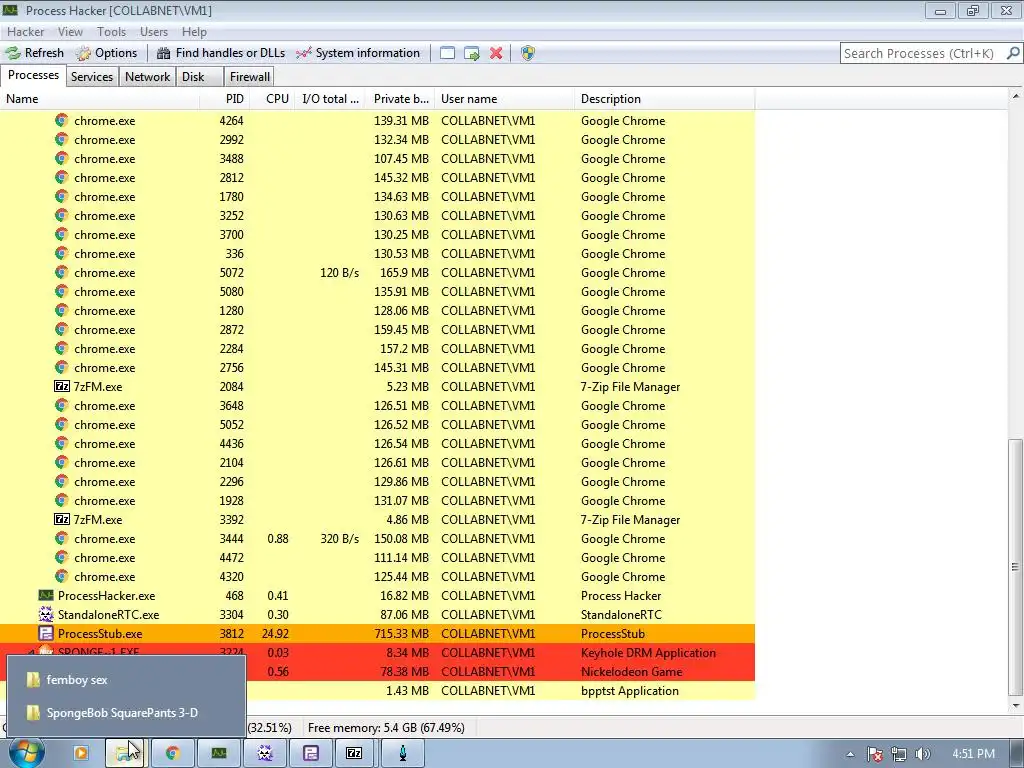Select the ProcessStub.exe process name
The width and height of the screenshot is (1024, 768).
[x=100, y=633]
